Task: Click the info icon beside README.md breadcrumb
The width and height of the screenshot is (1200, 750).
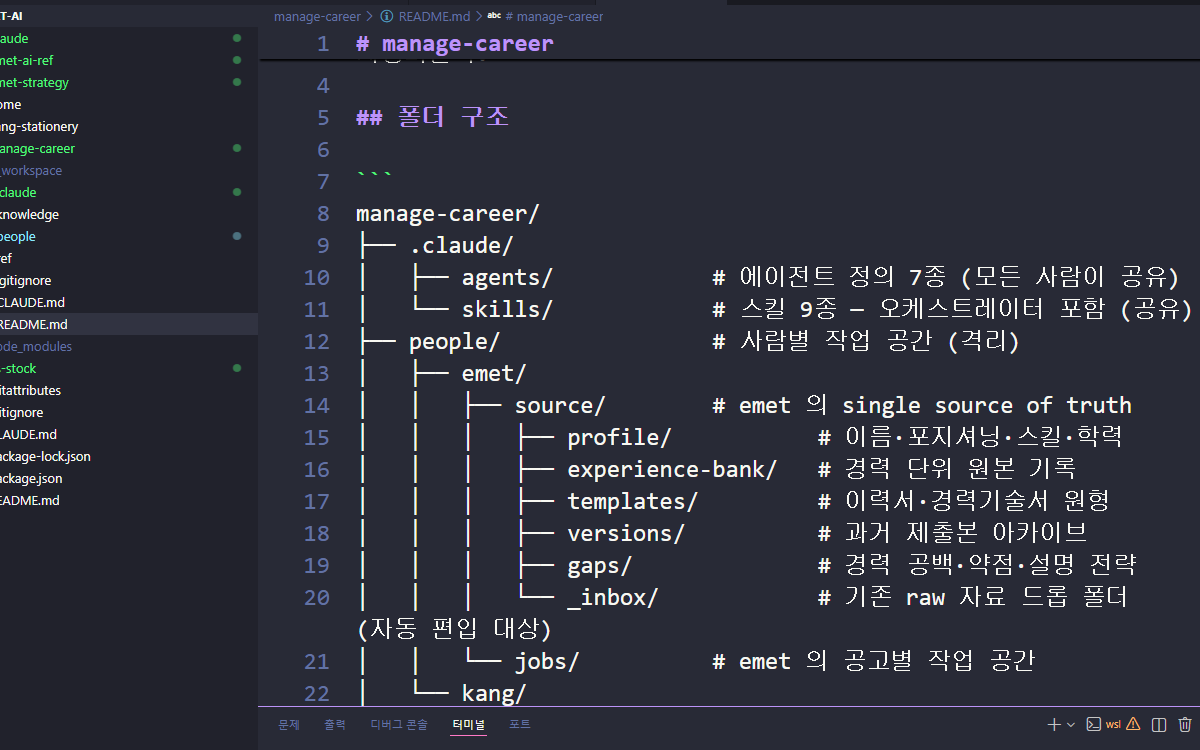Action: point(387,17)
